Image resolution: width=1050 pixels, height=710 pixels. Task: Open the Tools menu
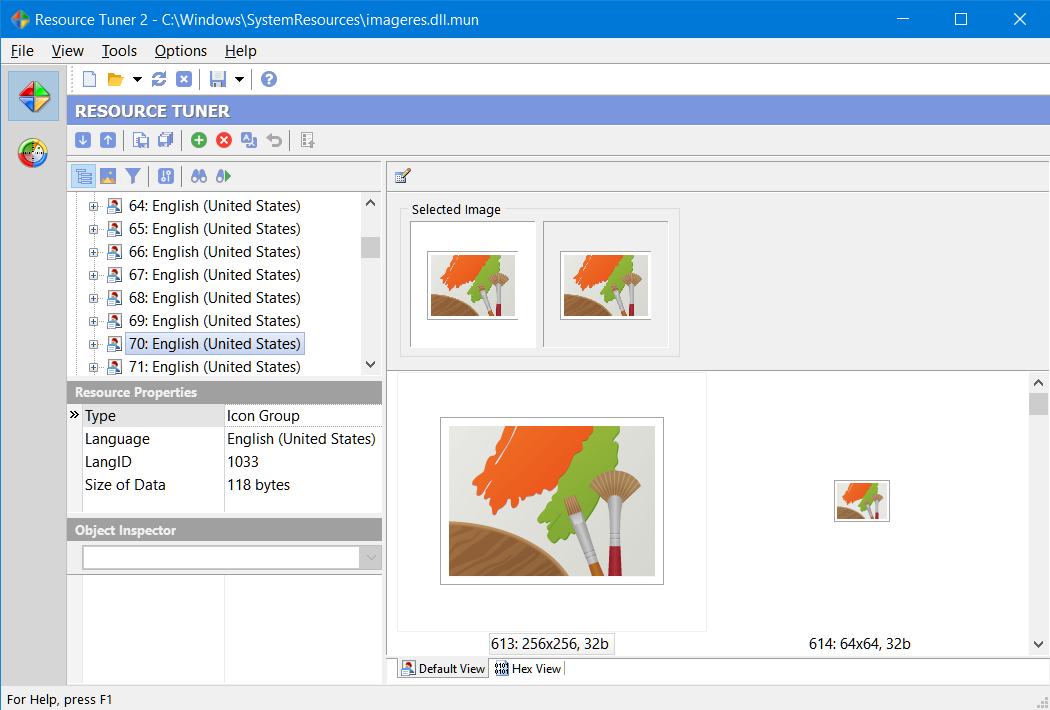[x=119, y=51]
